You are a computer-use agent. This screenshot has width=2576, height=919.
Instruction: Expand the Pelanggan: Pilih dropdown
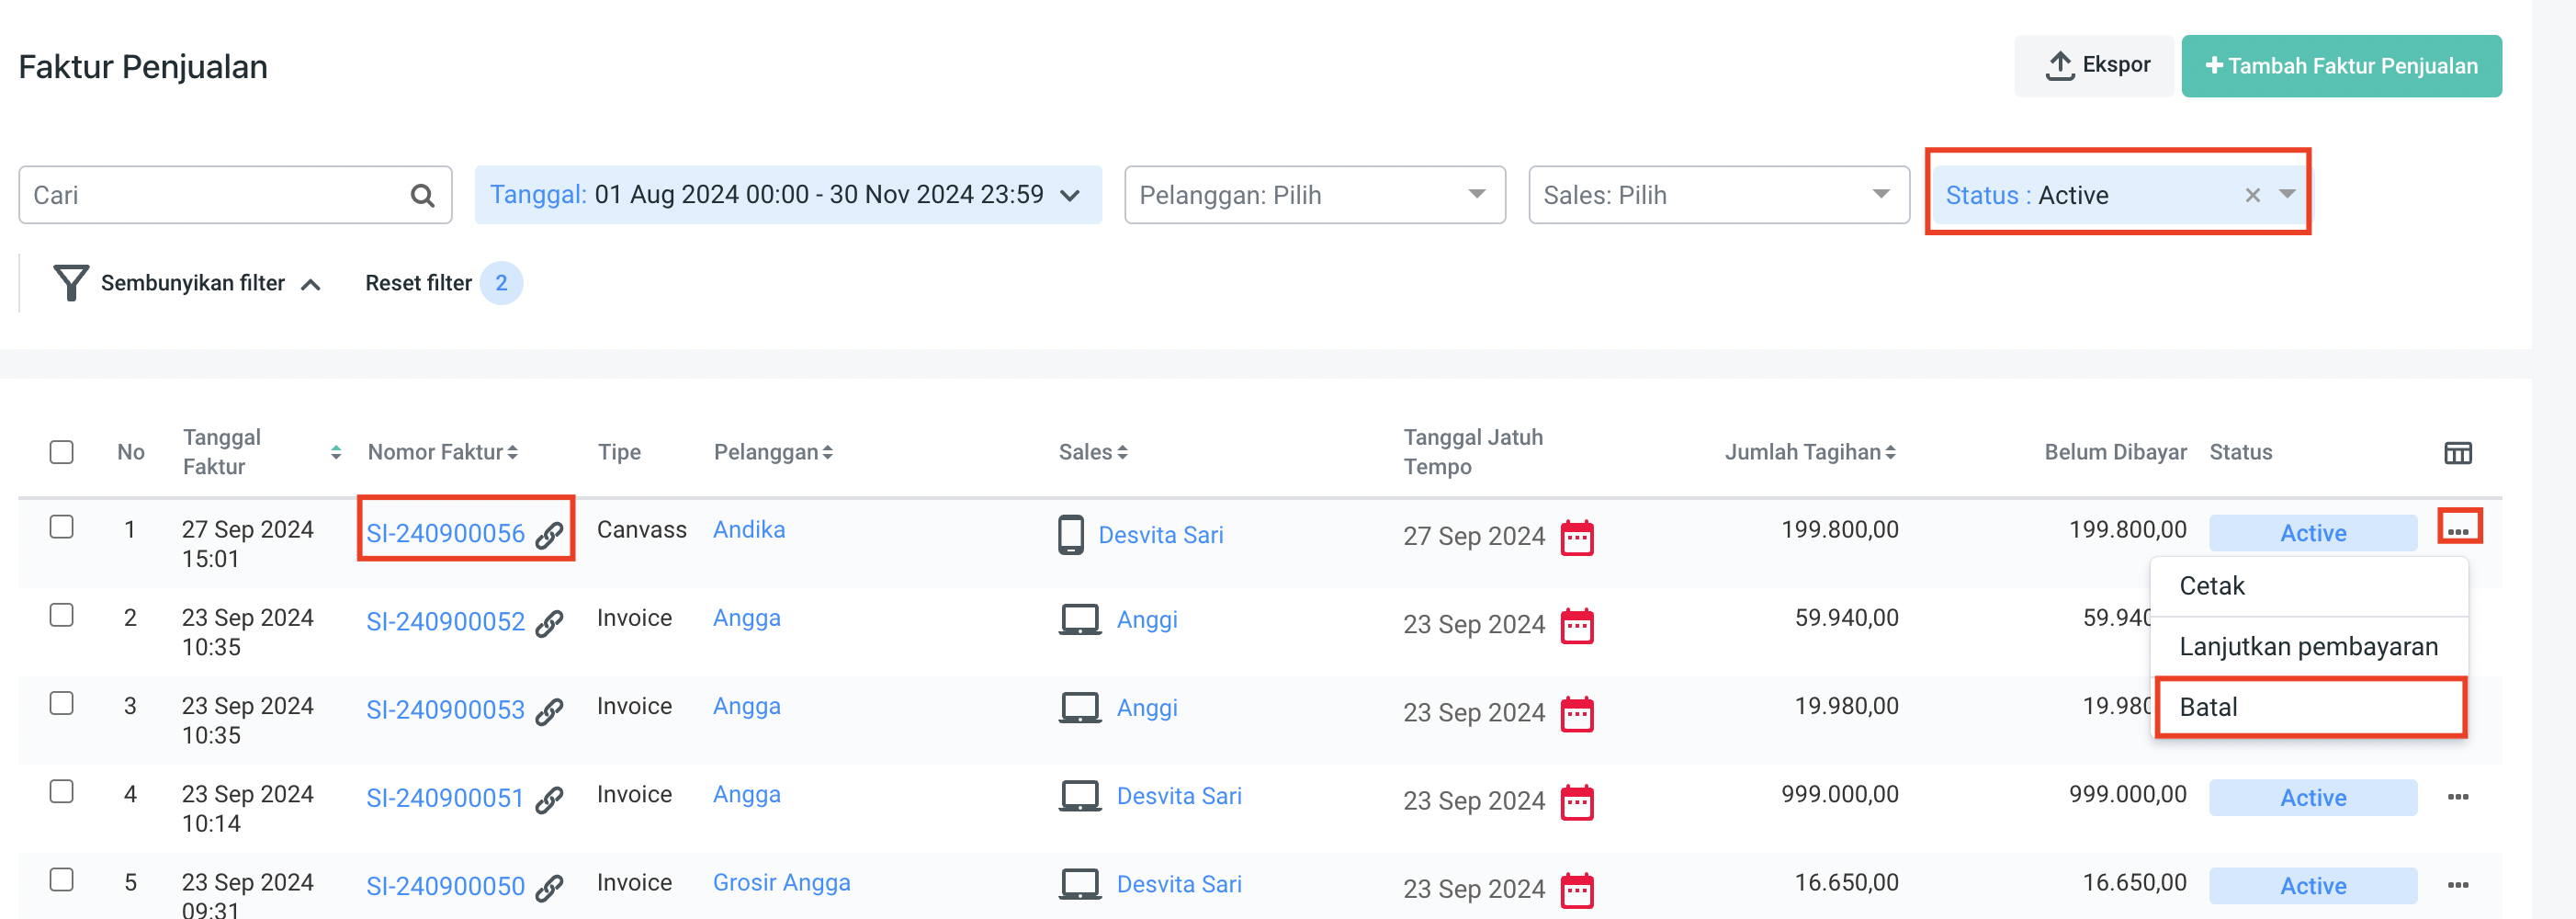[x=1313, y=195]
